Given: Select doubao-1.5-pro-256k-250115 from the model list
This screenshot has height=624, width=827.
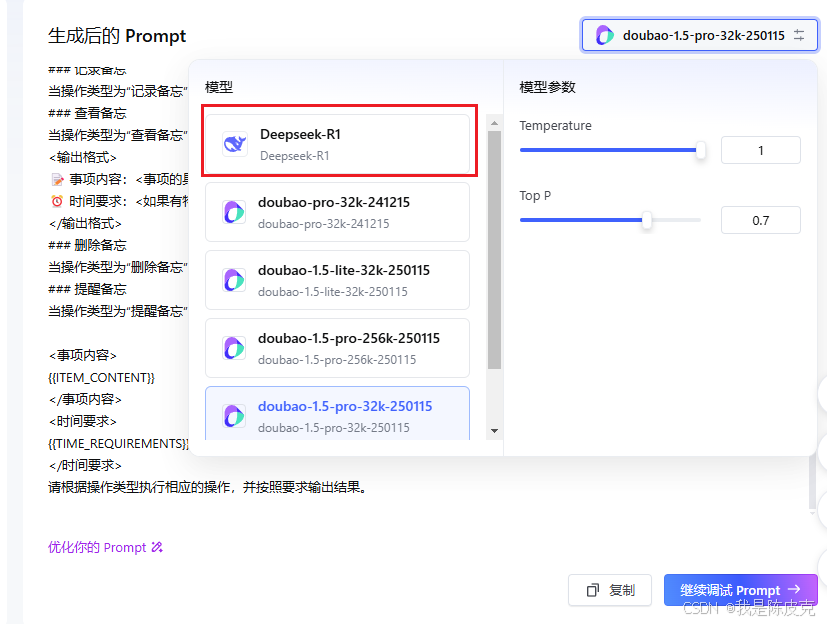Looking at the screenshot, I should (338, 348).
